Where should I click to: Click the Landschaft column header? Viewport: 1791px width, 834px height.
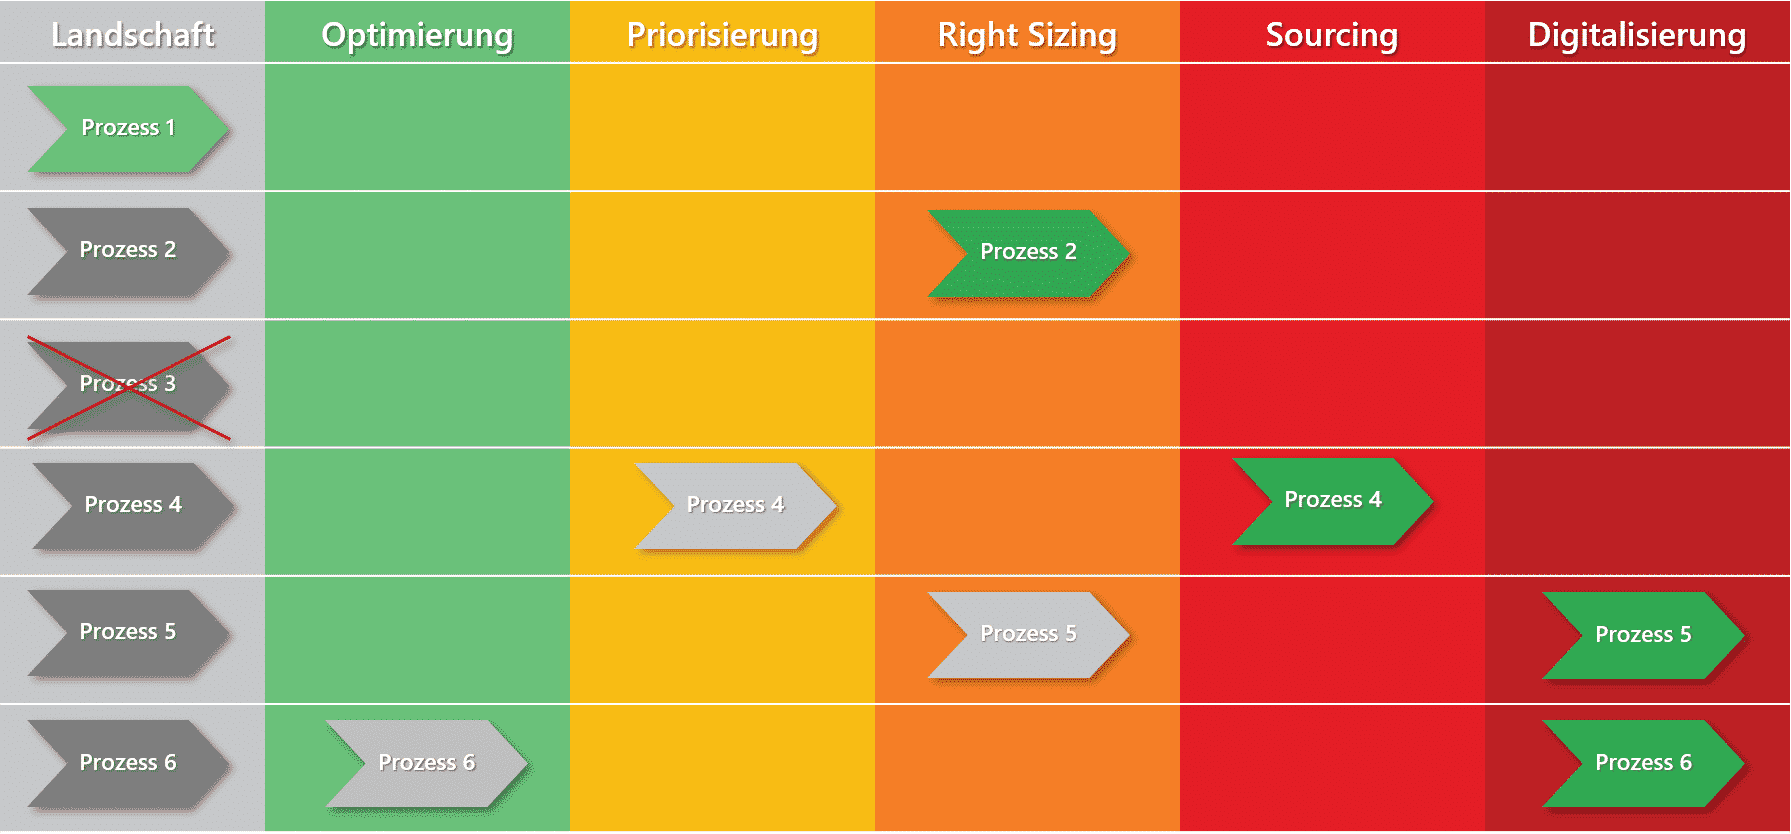132,34
